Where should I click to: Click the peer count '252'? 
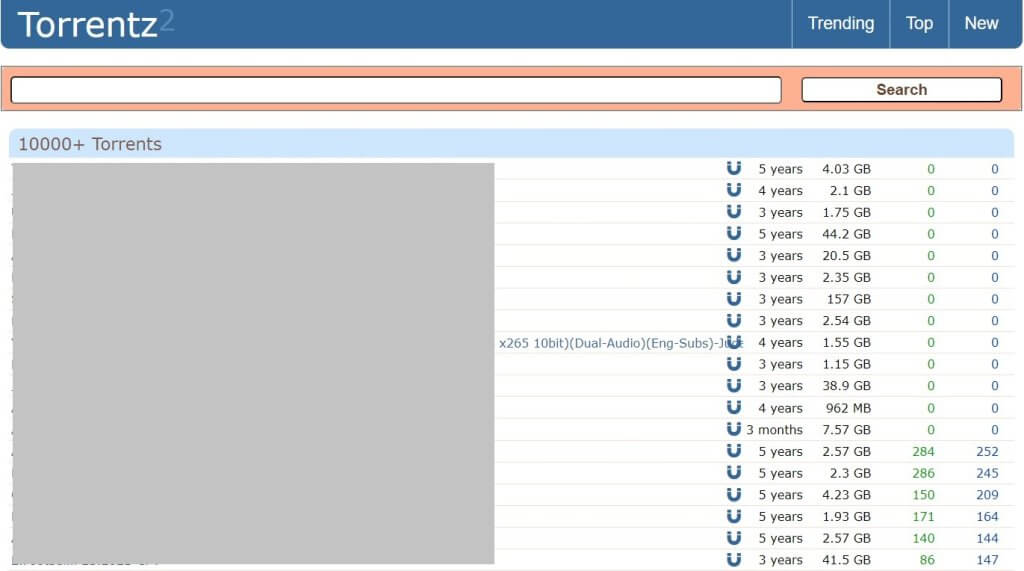point(987,451)
